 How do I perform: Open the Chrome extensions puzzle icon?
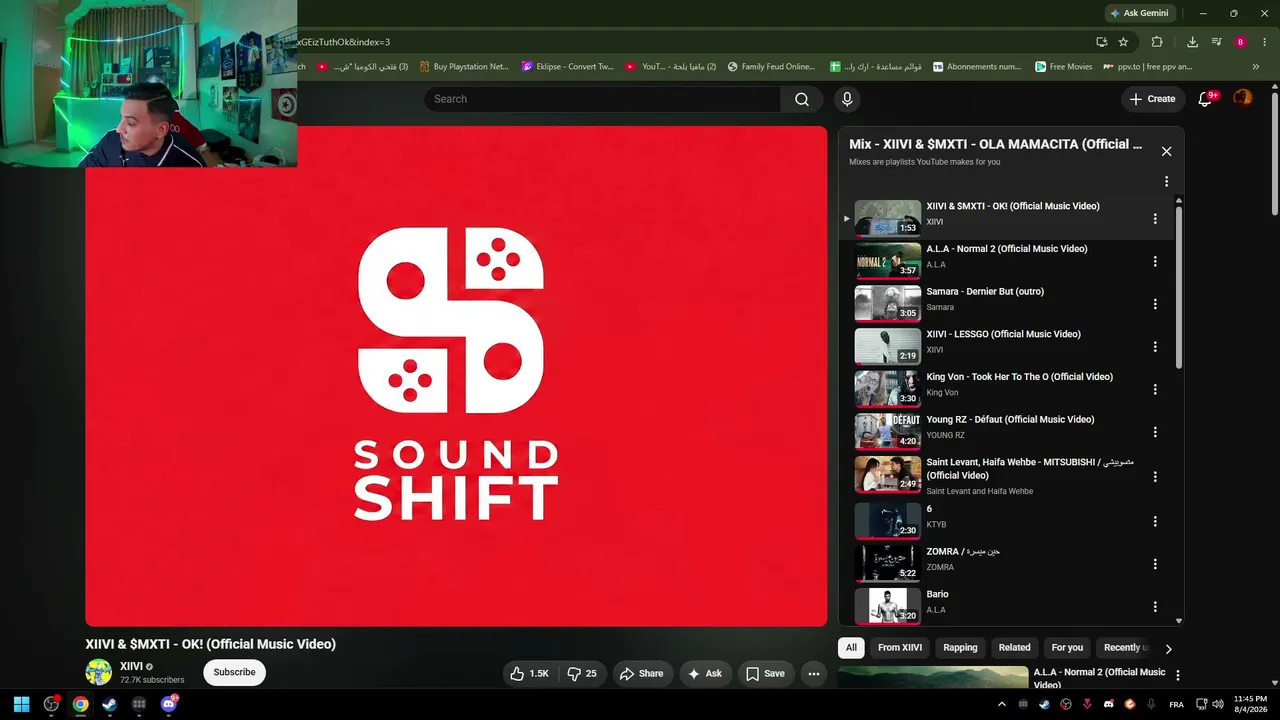click(1157, 42)
